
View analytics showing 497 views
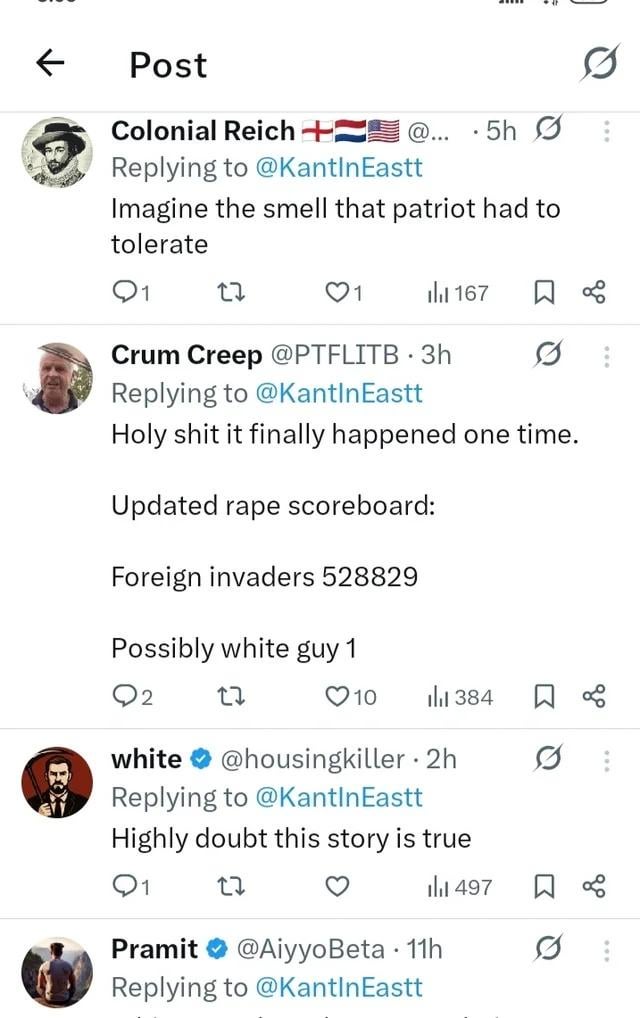[x=460, y=887]
